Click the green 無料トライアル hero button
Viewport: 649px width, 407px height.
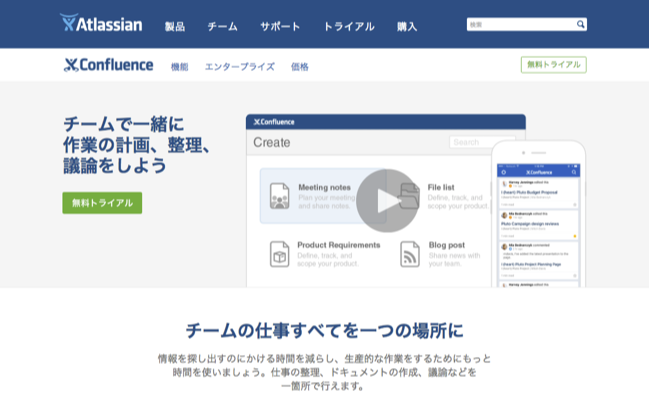point(102,203)
